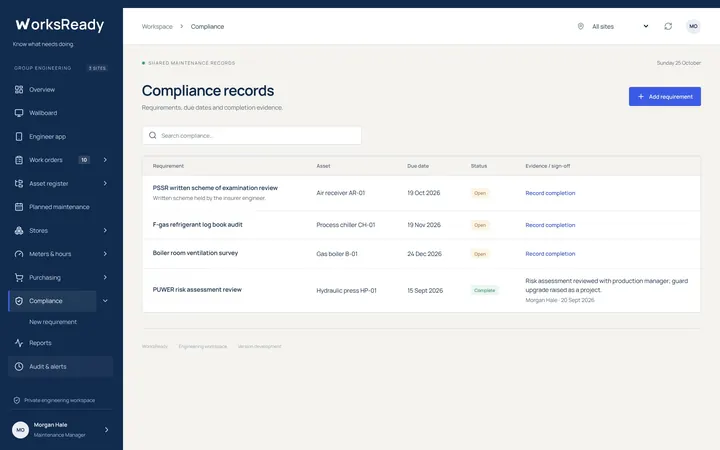Click the Reports activity icon
Screen dimensions: 720x450
click(x=19, y=343)
